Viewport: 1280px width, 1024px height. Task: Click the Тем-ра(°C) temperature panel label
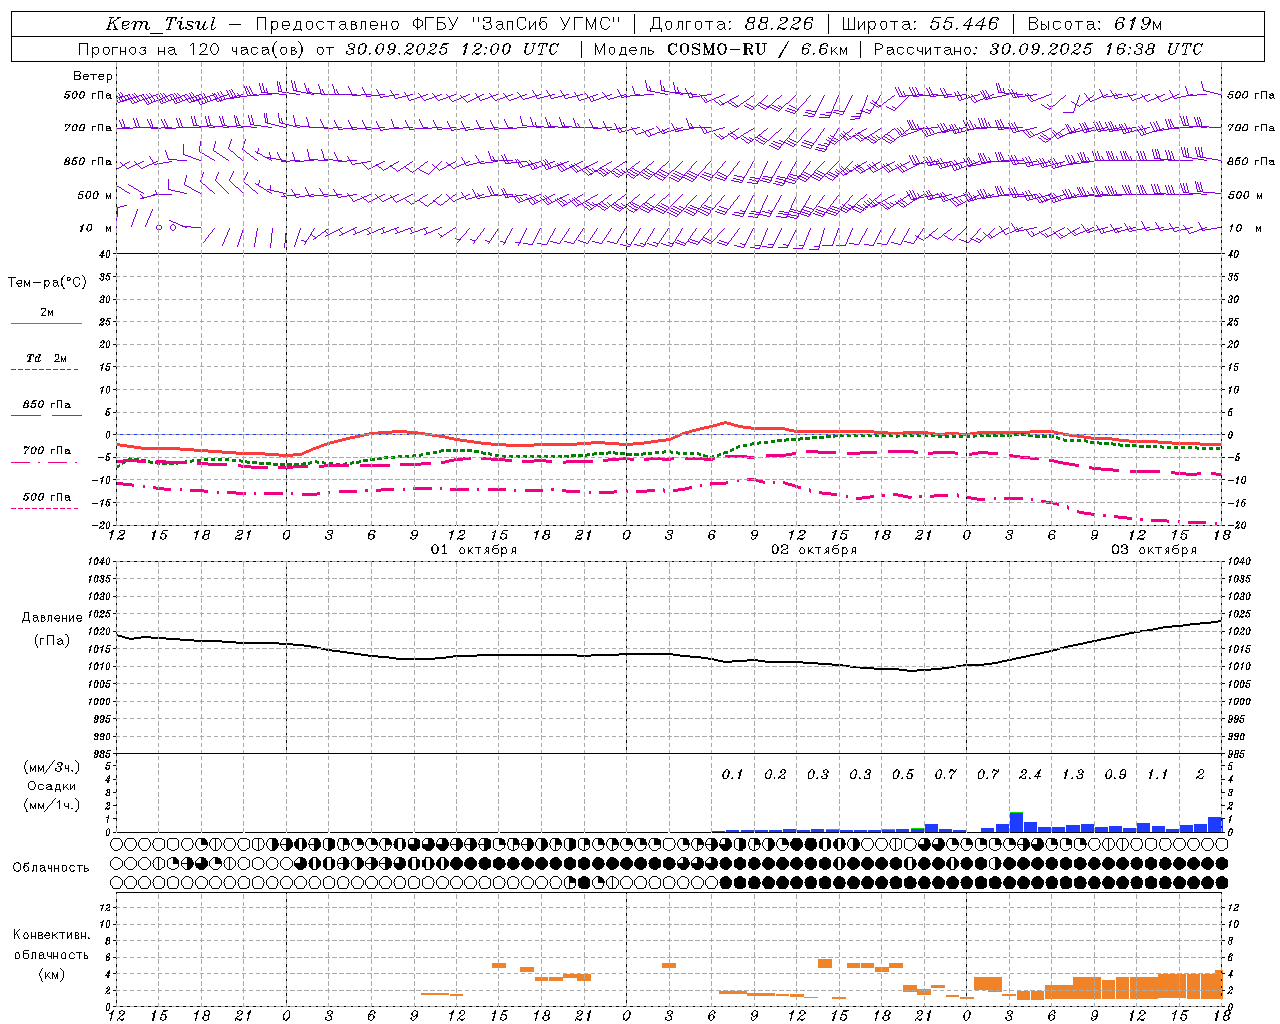tap(47, 283)
